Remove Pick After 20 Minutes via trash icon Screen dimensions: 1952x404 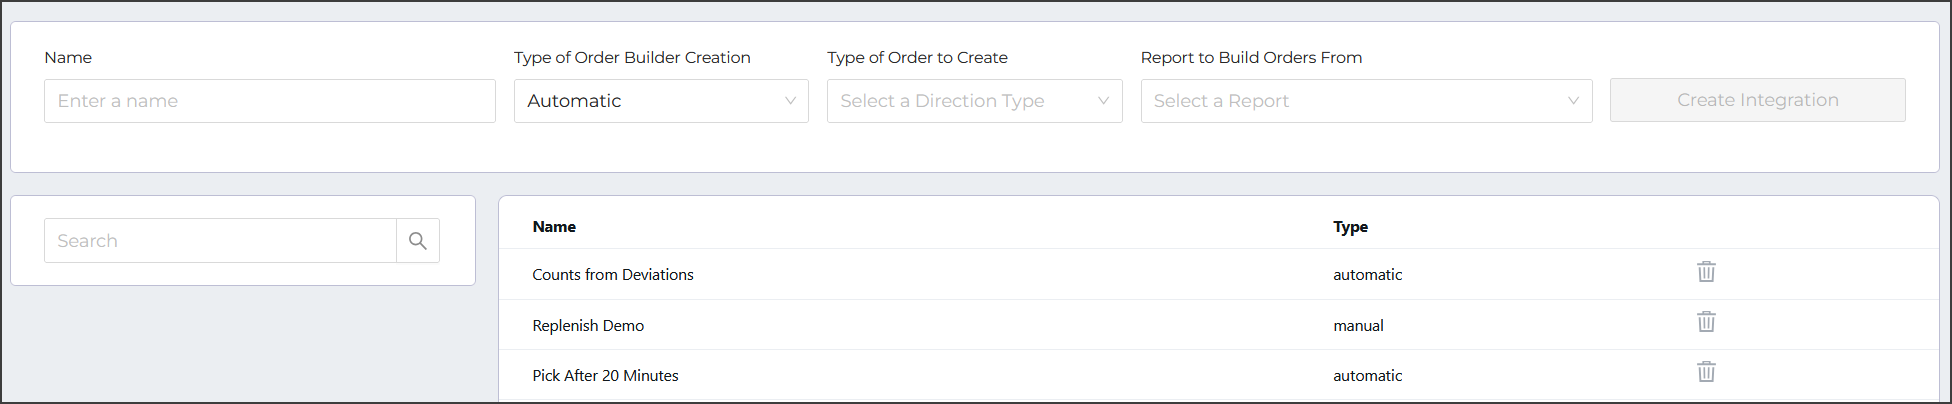(1706, 372)
